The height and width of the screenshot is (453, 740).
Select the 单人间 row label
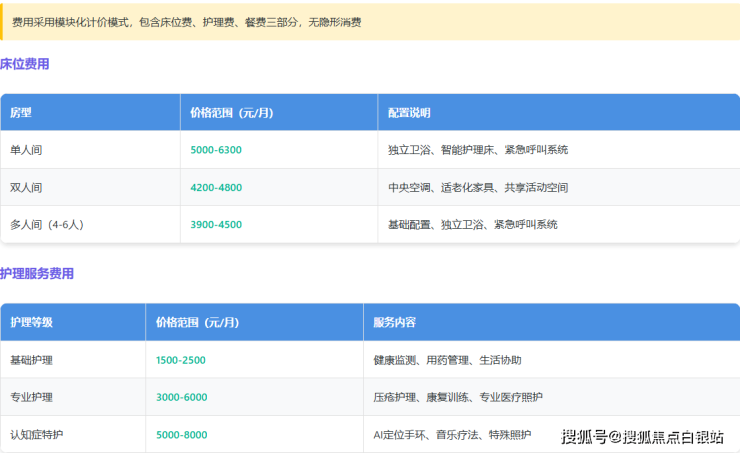pyautogui.click(x=26, y=150)
